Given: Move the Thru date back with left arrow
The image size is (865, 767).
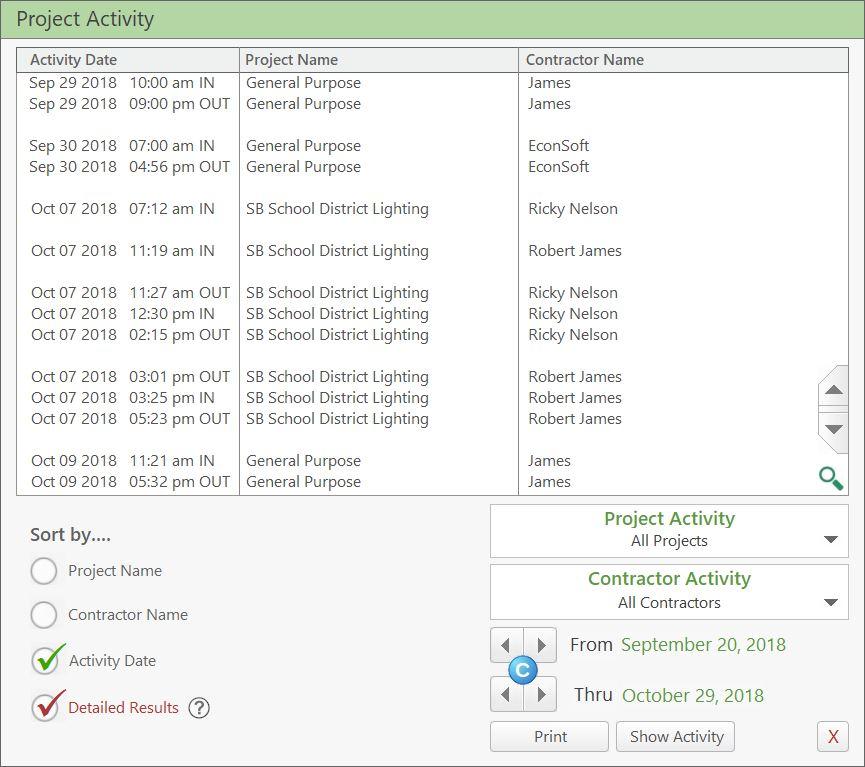Looking at the screenshot, I should 506,694.
